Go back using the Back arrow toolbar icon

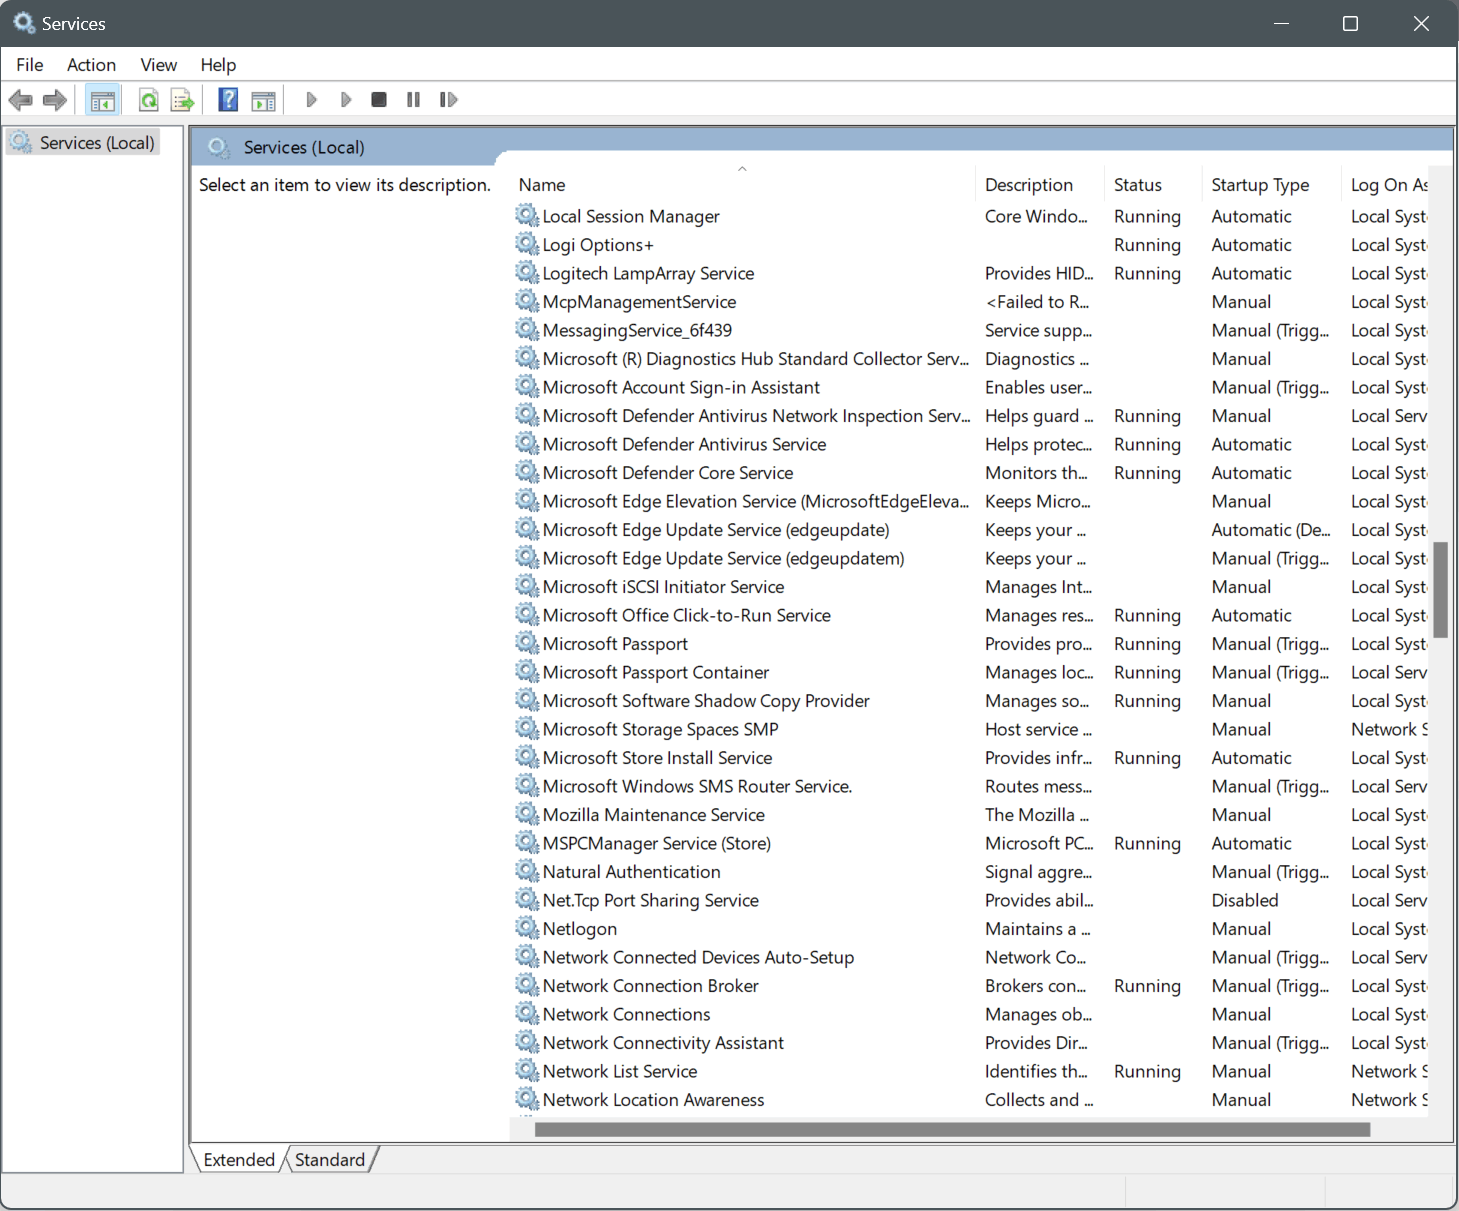pyautogui.click(x=20, y=100)
